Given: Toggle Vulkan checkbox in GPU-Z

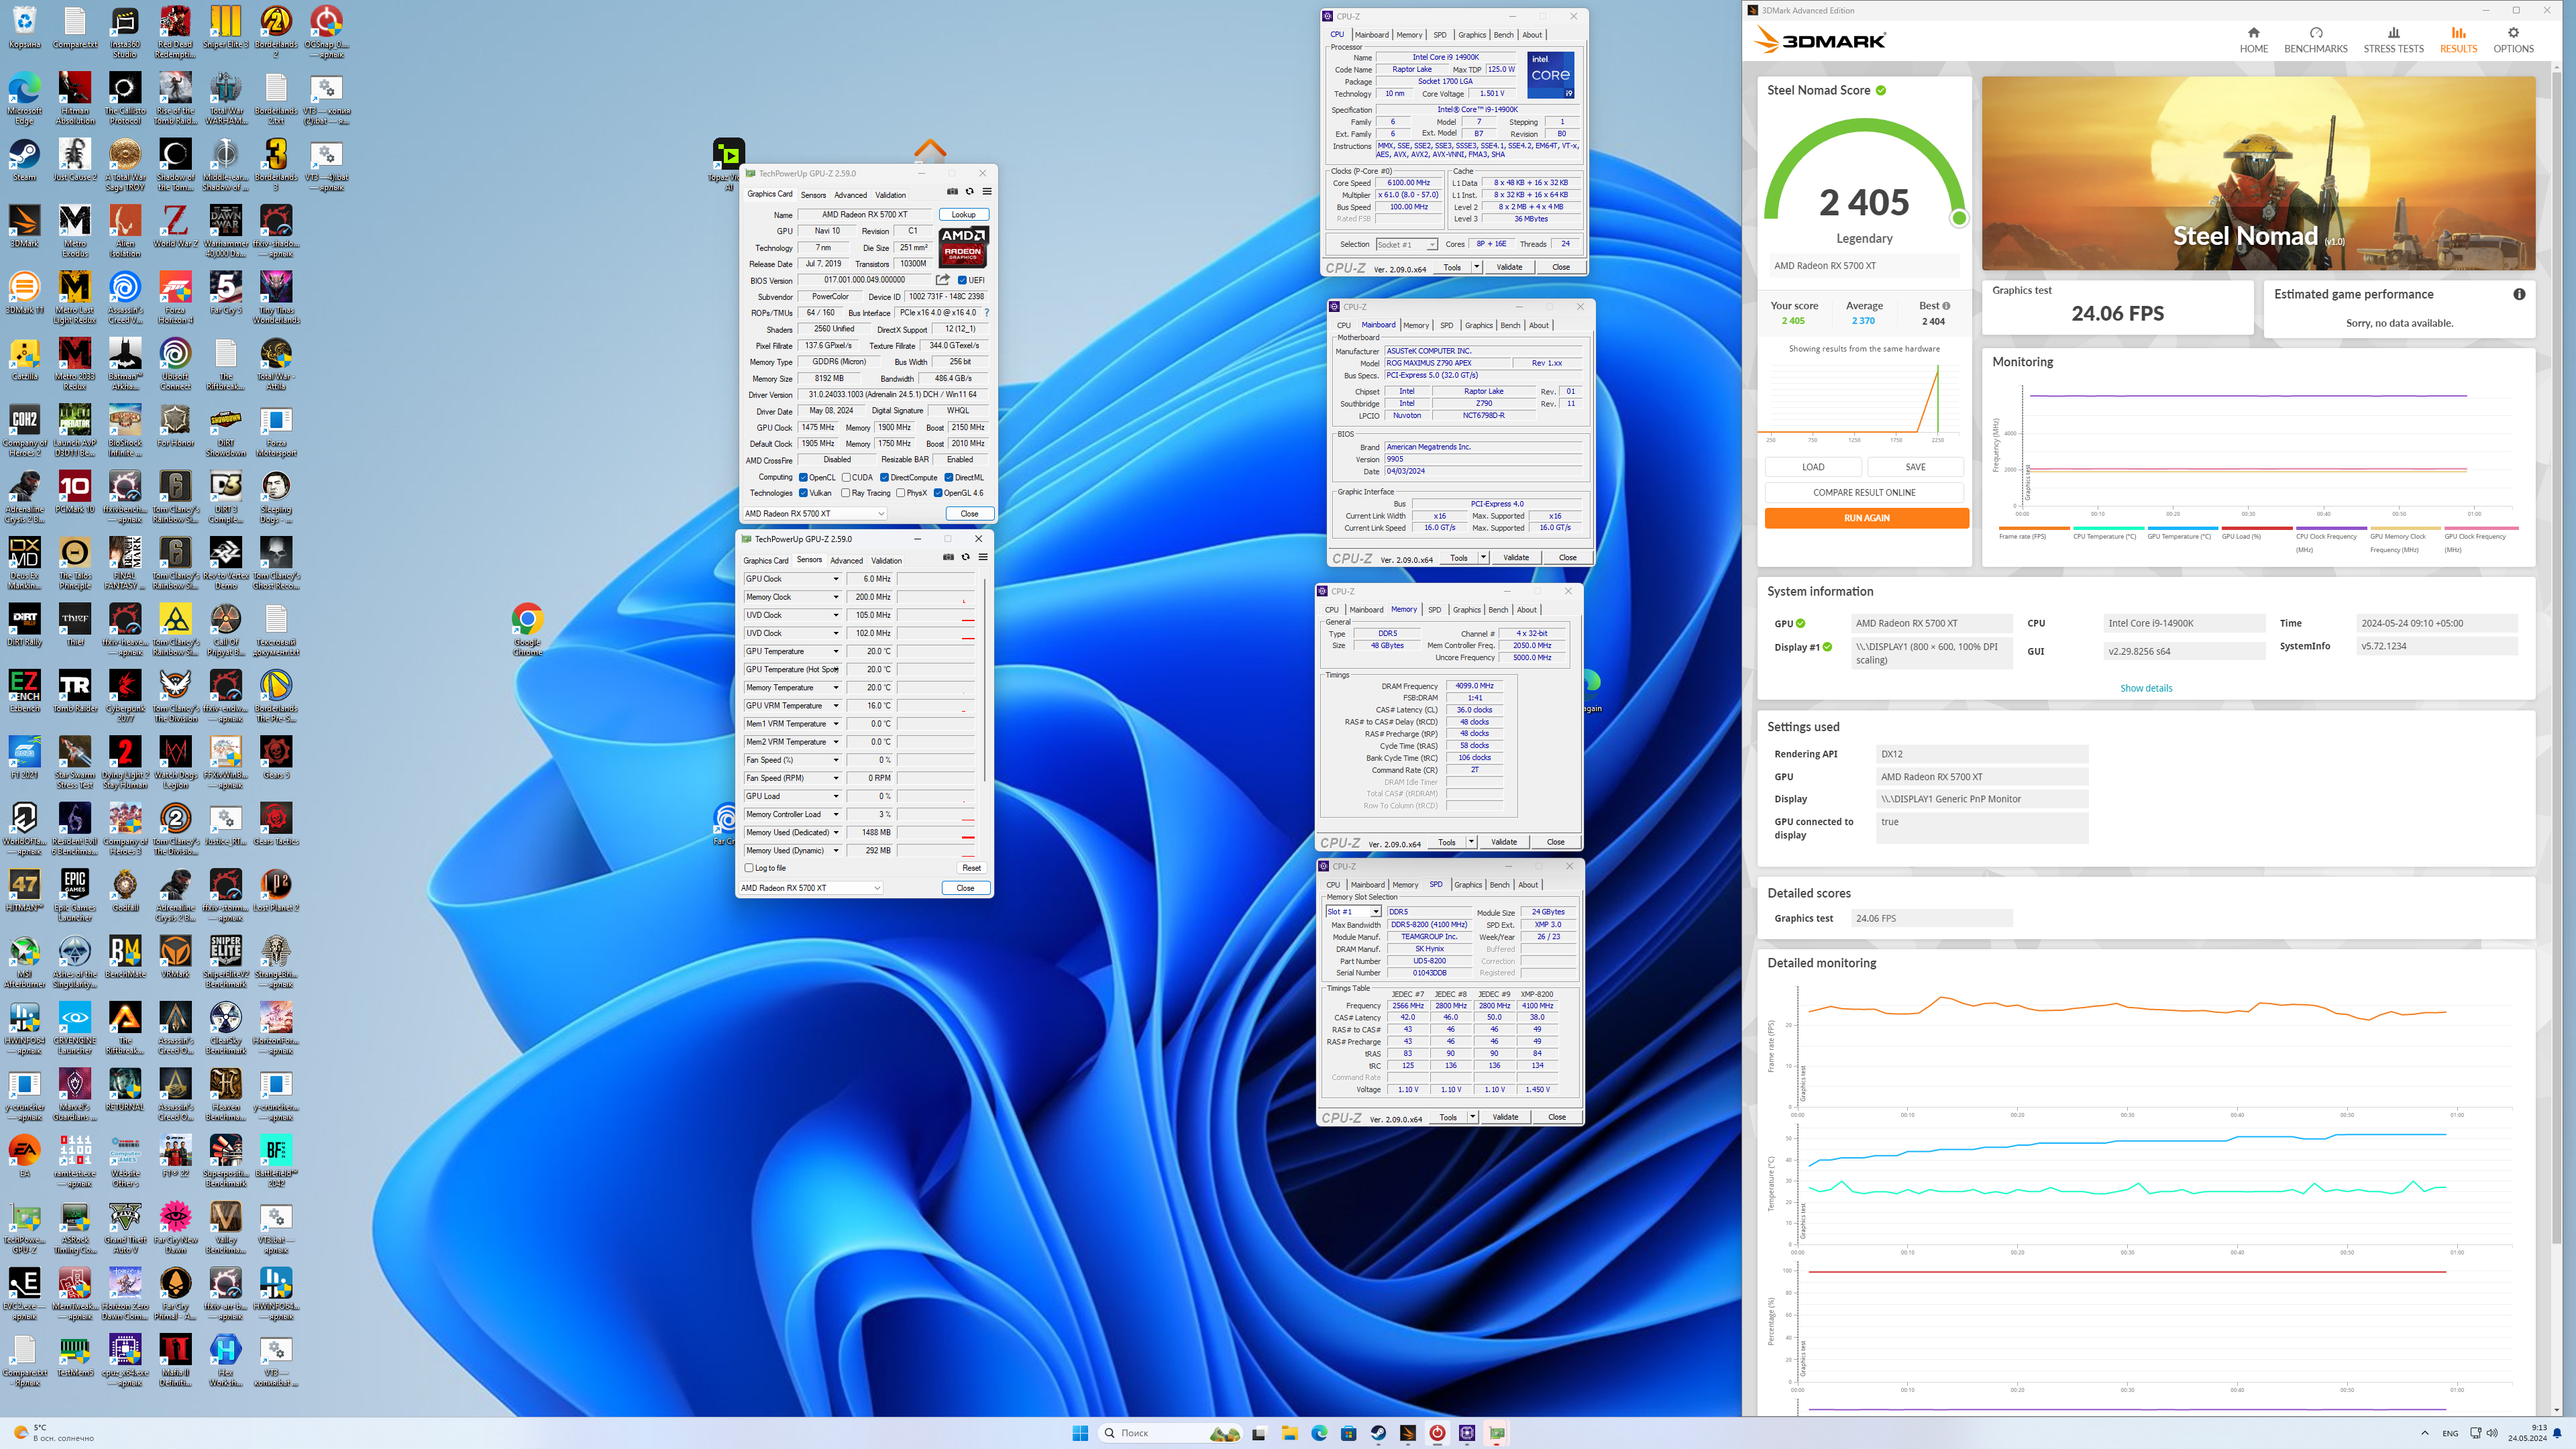Looking at the screenshot, I should [803, 493].
